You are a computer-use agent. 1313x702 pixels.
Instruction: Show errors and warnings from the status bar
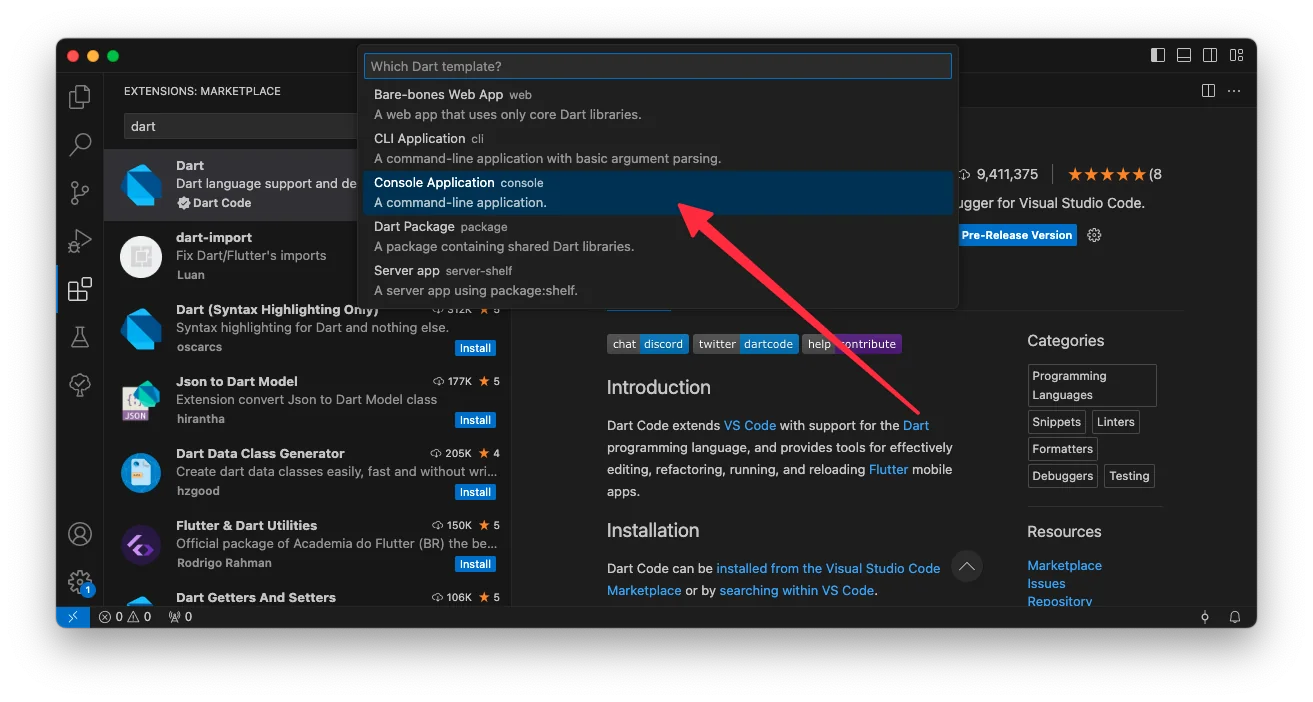pos(125,617)
